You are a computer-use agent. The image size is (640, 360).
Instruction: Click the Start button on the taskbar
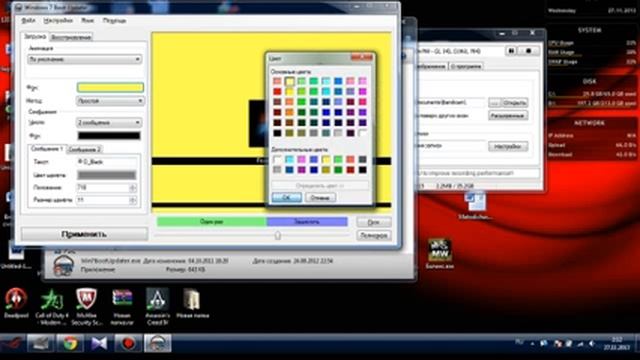pyautogui.click(x=11, y=344)
